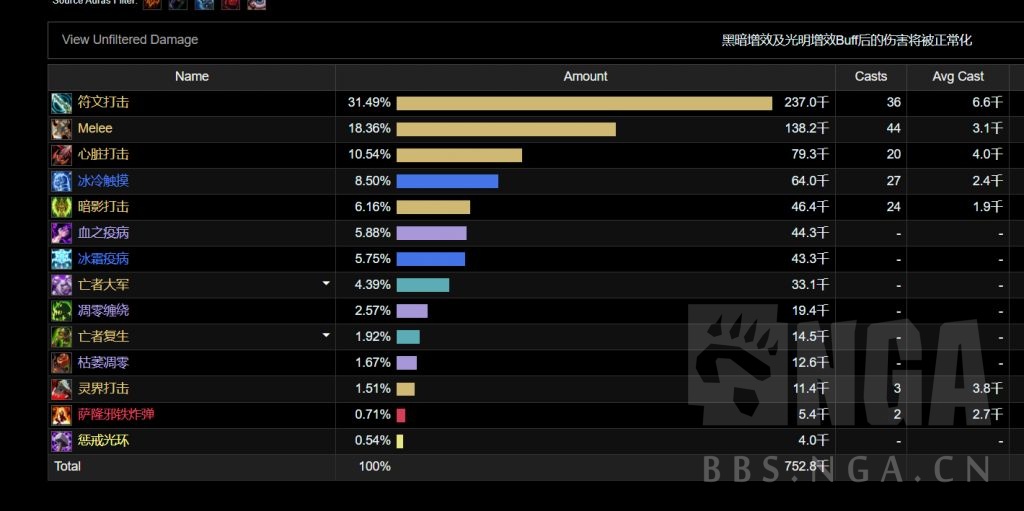This screenshot has height=511, width=1024.
Task: Toggle the red Source Auras Filter icon
Action: [x=231, y=4]
